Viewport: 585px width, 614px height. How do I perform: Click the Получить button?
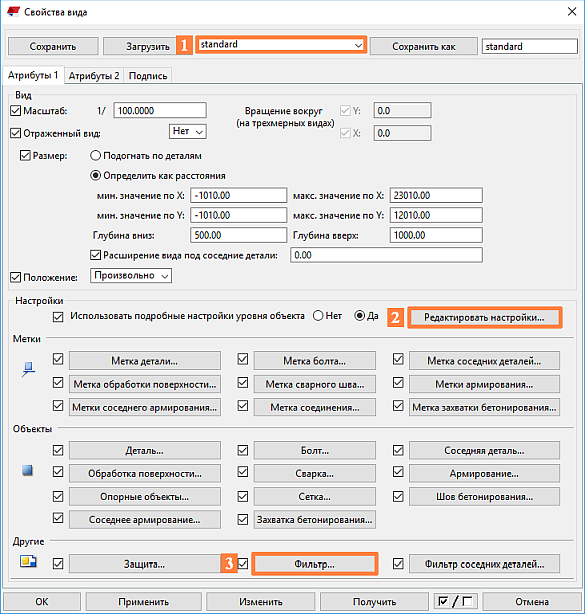click(x=374, y=601)
